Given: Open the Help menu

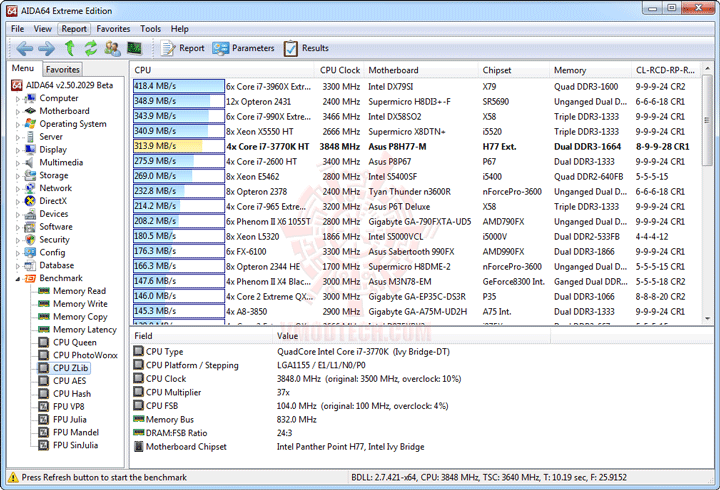Looking at the screenshot, I should point(180,29).
